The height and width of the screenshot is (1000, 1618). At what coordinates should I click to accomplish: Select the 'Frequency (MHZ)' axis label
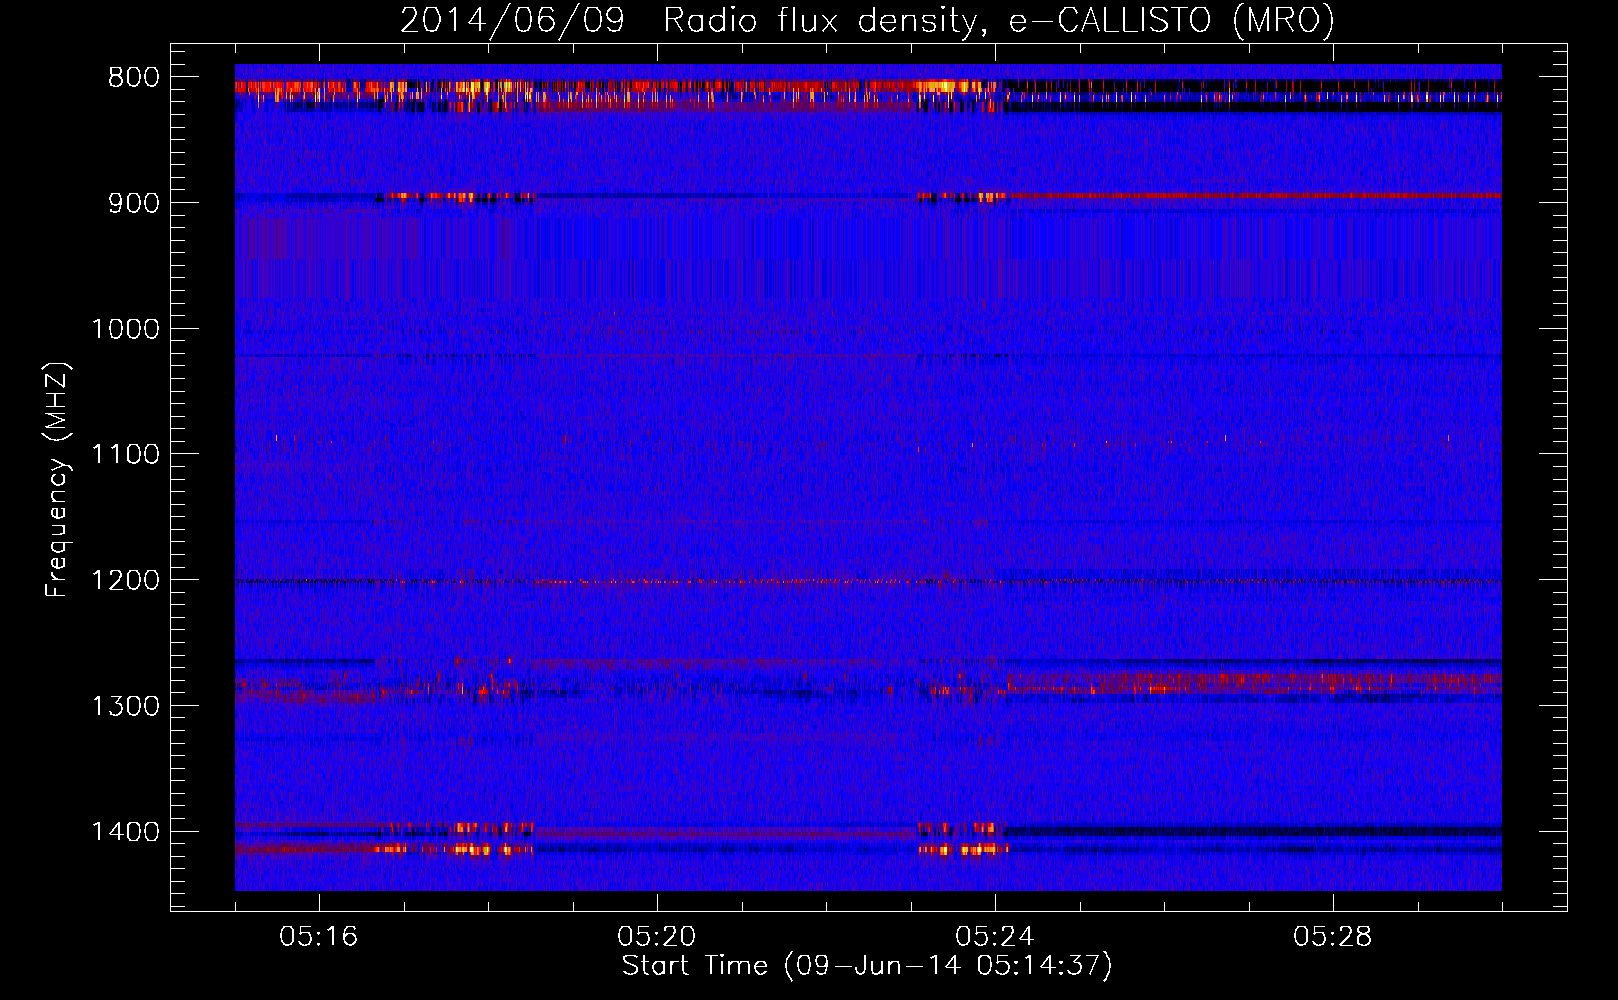[57, 480]
